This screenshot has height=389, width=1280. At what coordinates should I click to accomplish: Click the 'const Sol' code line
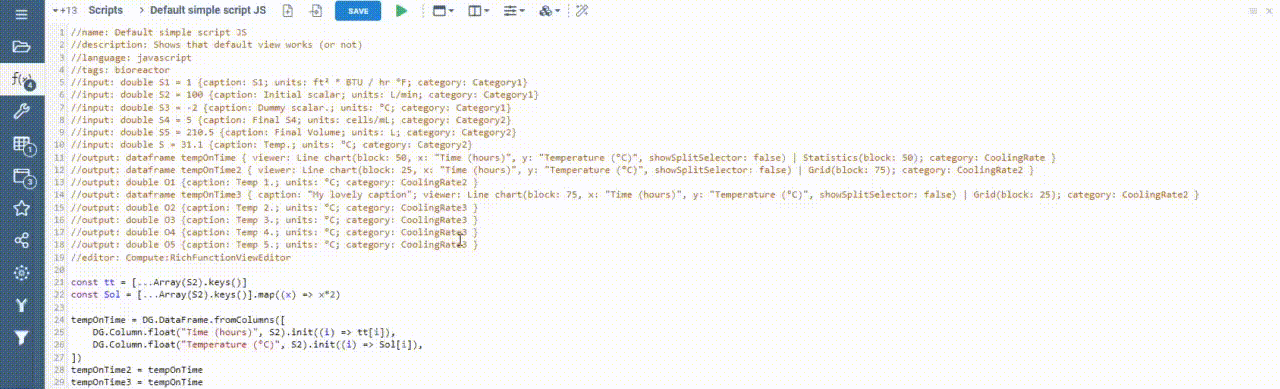pyautogui.click(x=206, y=295)
